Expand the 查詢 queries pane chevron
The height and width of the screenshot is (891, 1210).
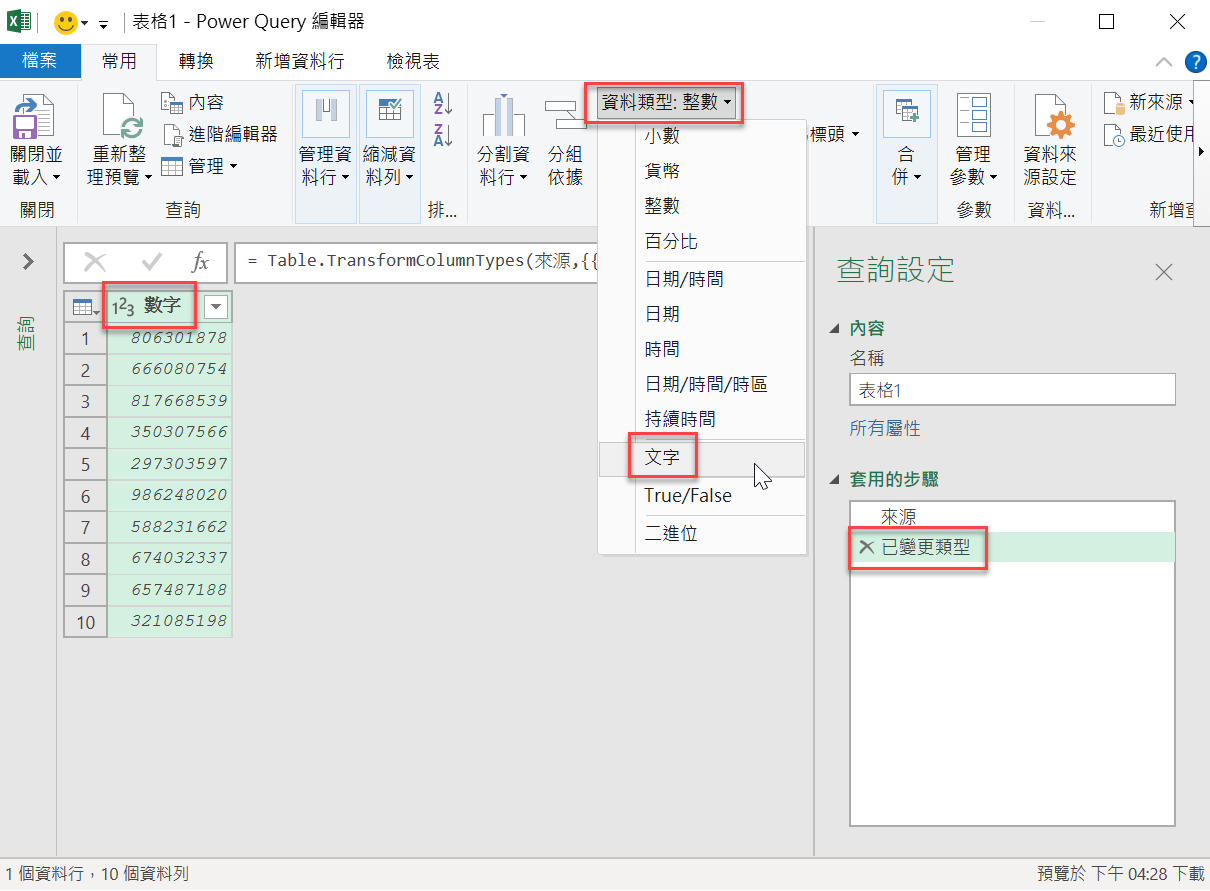pos(28,262)
